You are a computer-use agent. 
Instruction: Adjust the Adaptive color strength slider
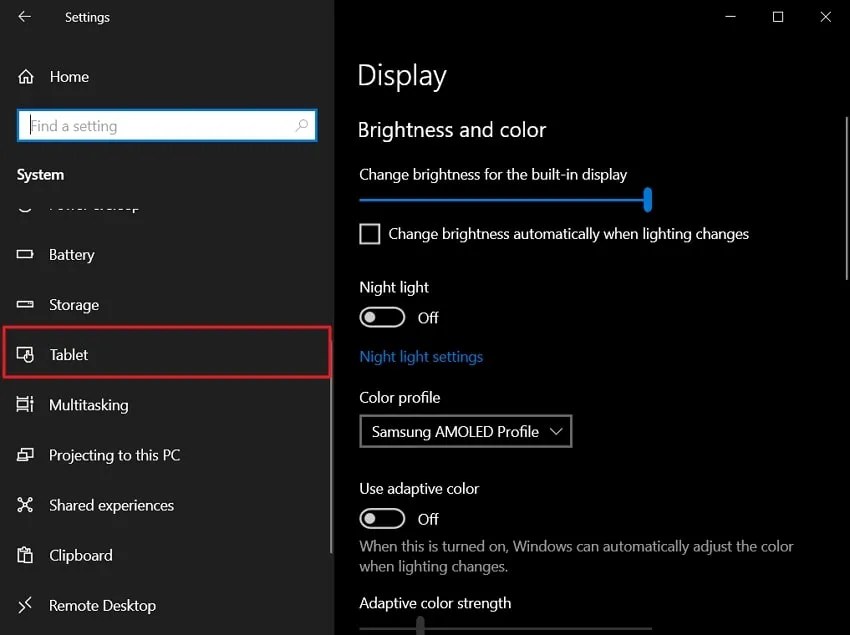(418, 630)
